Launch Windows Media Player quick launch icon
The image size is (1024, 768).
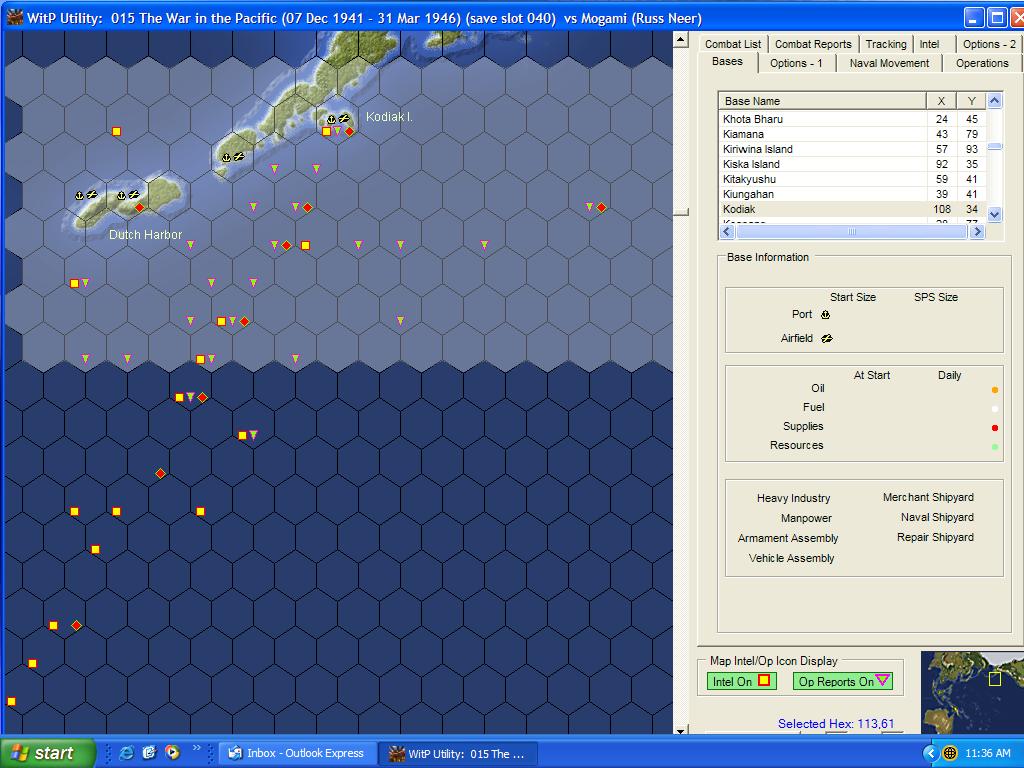(172, 753)
